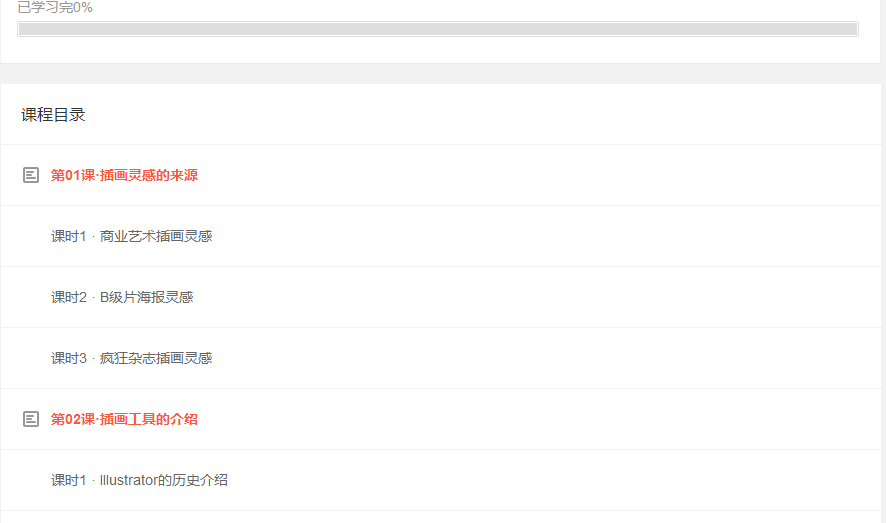The height and width of the screenshot is (523, 886).
Task: Click the gray divider between progress and catalog cards
Action: (441, 73)
